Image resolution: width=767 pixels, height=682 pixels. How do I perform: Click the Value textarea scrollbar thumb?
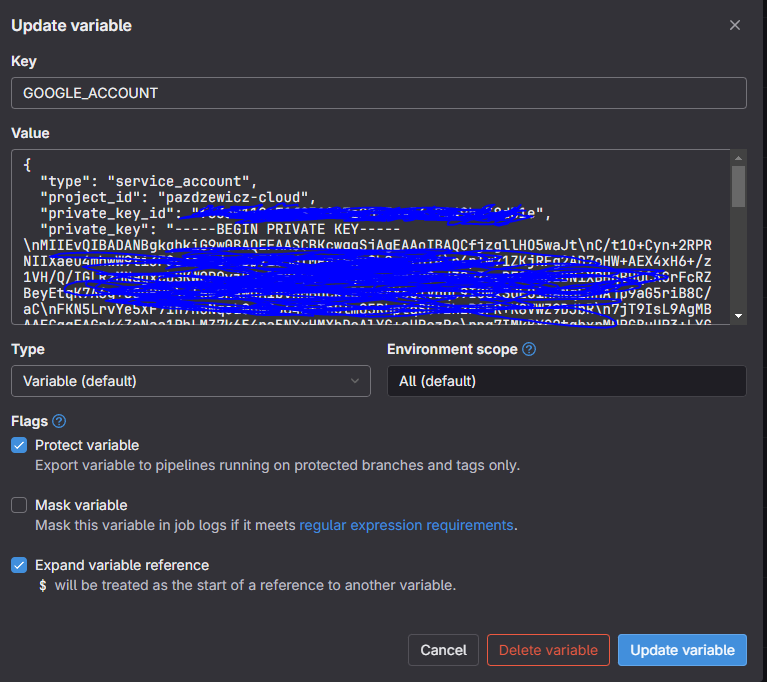pos(738,186)
